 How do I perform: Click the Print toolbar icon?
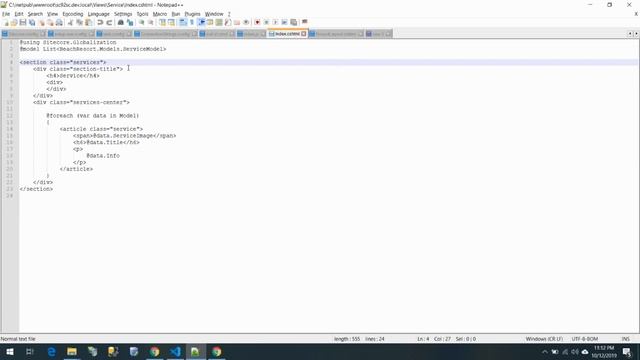(59, 22)
